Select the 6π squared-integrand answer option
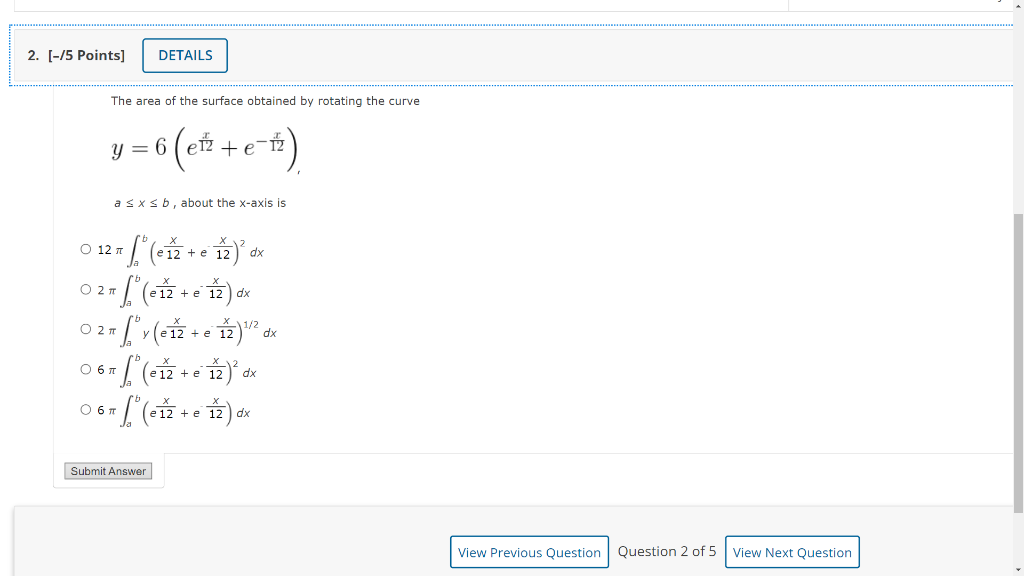Viewport: 1024px width, 576px height. coord(86,369)
